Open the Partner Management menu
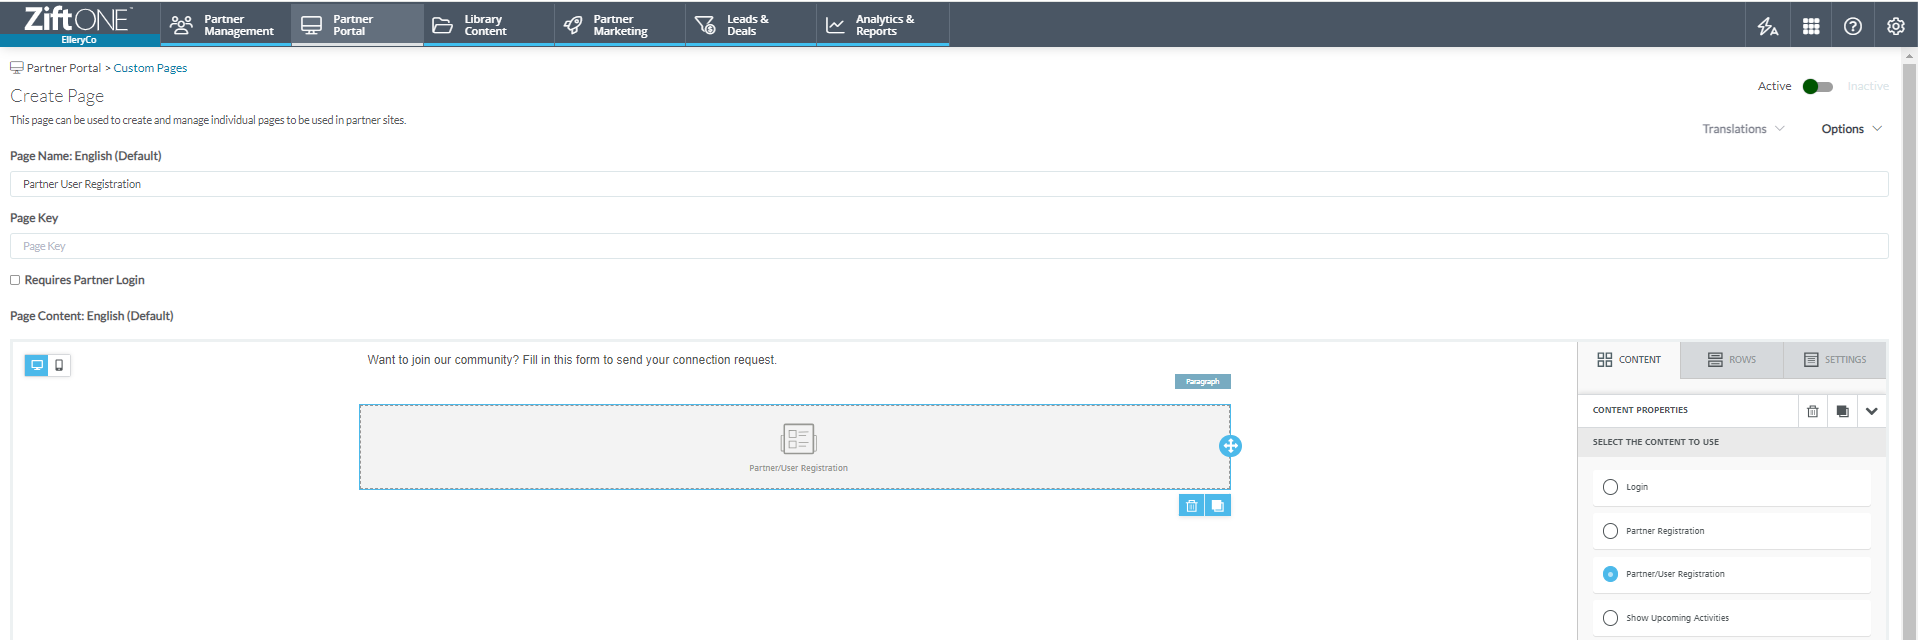Image resolution: width=1918 pixels, height=640 pixels. point(225,25)
